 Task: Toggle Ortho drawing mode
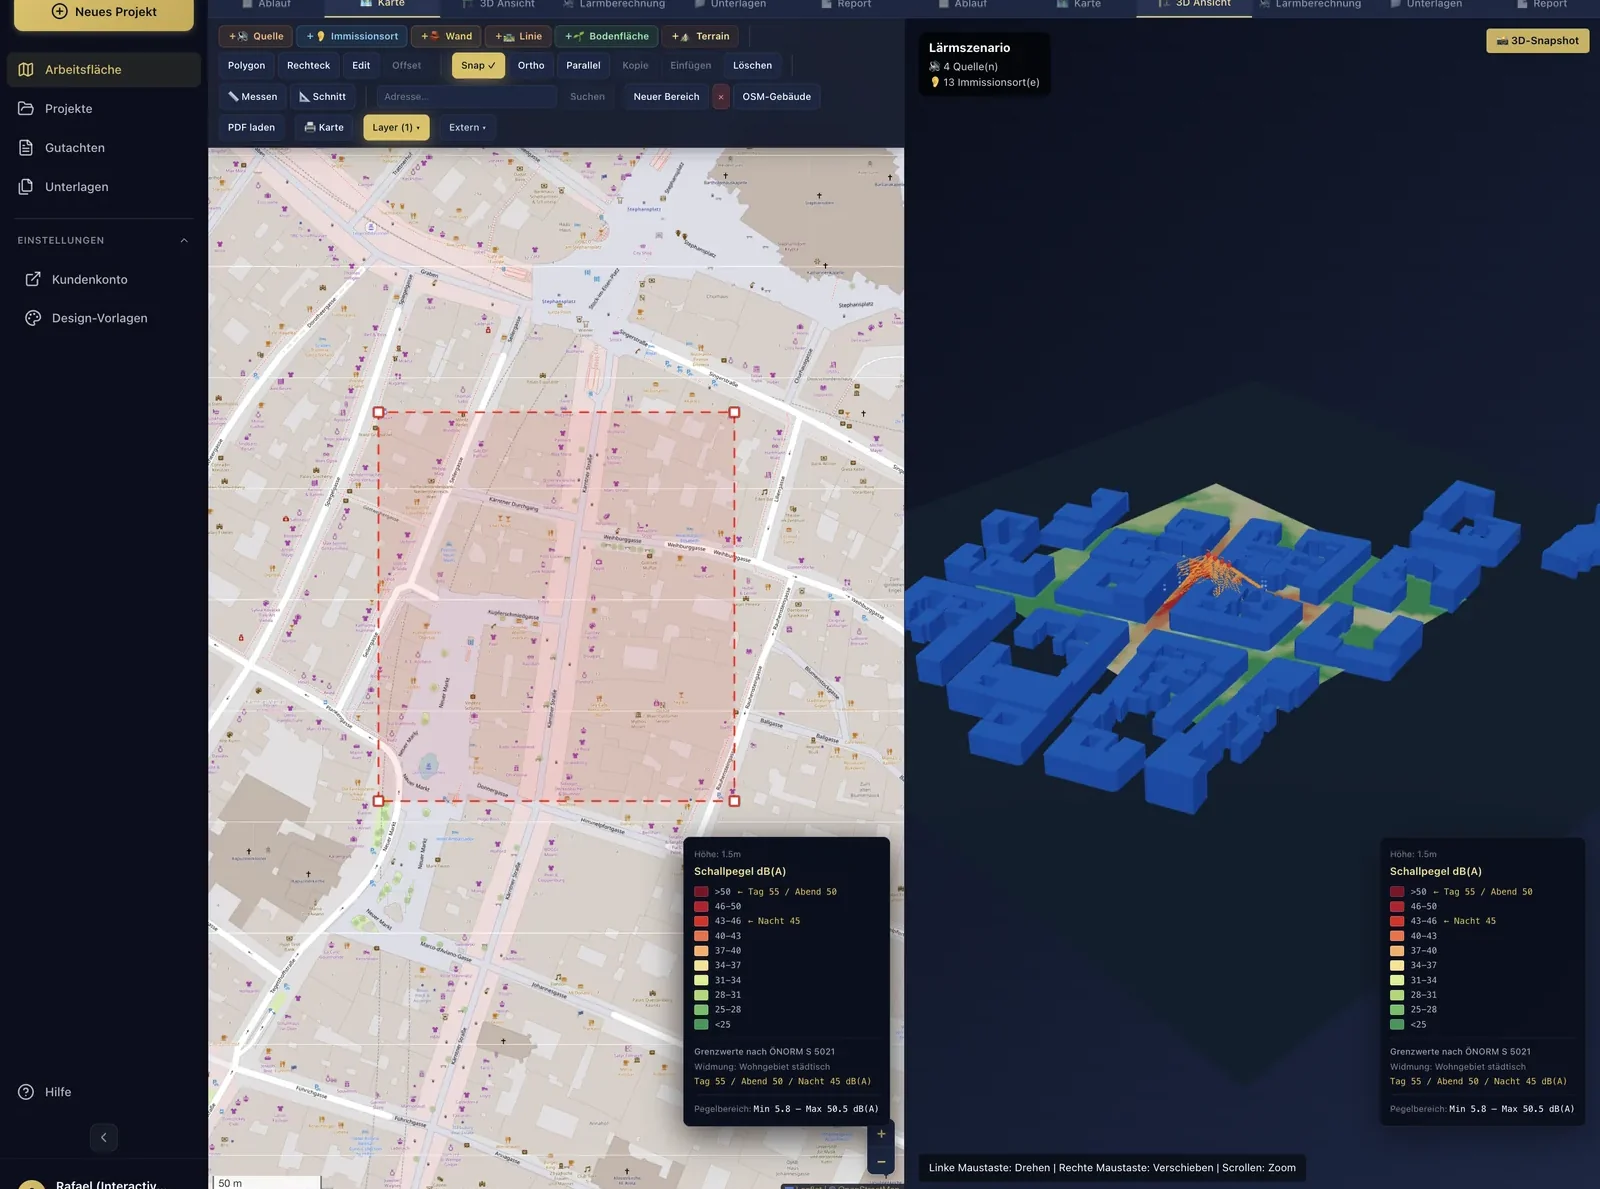click(531, 66)
